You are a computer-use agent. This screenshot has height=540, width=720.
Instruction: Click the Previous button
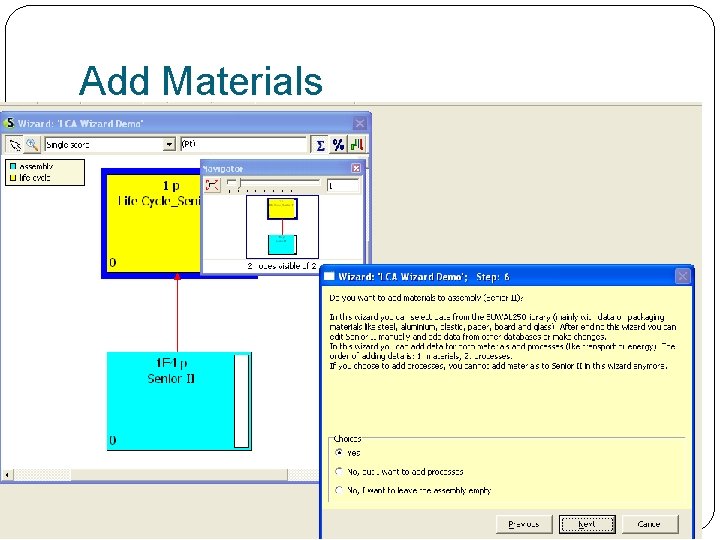point(524,524)
